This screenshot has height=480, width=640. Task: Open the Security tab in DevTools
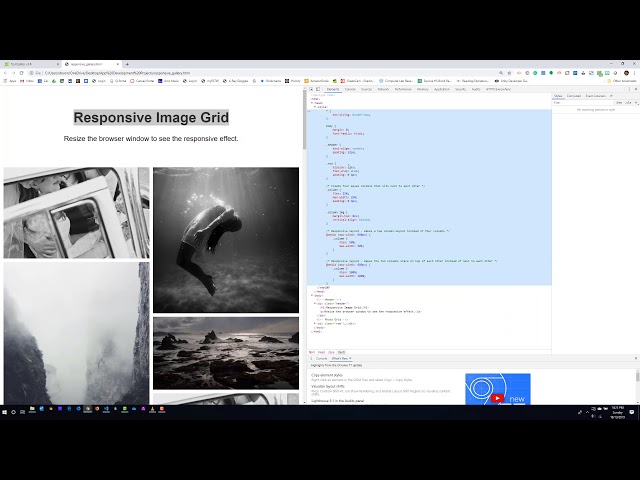point(460,89)
